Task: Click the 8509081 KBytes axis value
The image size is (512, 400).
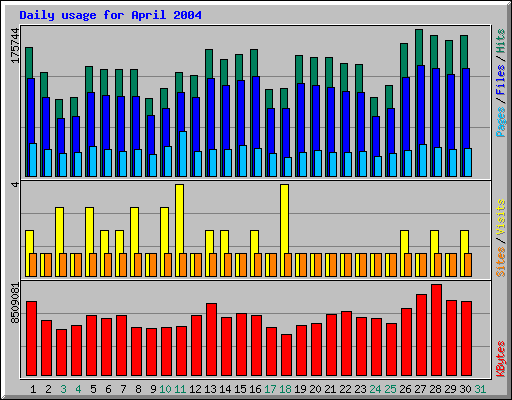Action: 15,303
